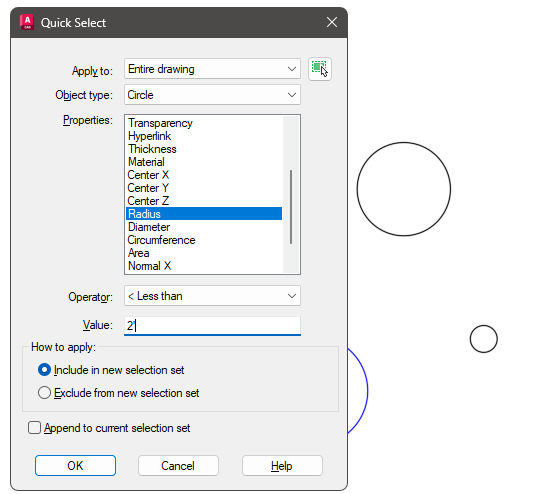Select Include in new selection set
555x494 pixels.
click(44, 370)
